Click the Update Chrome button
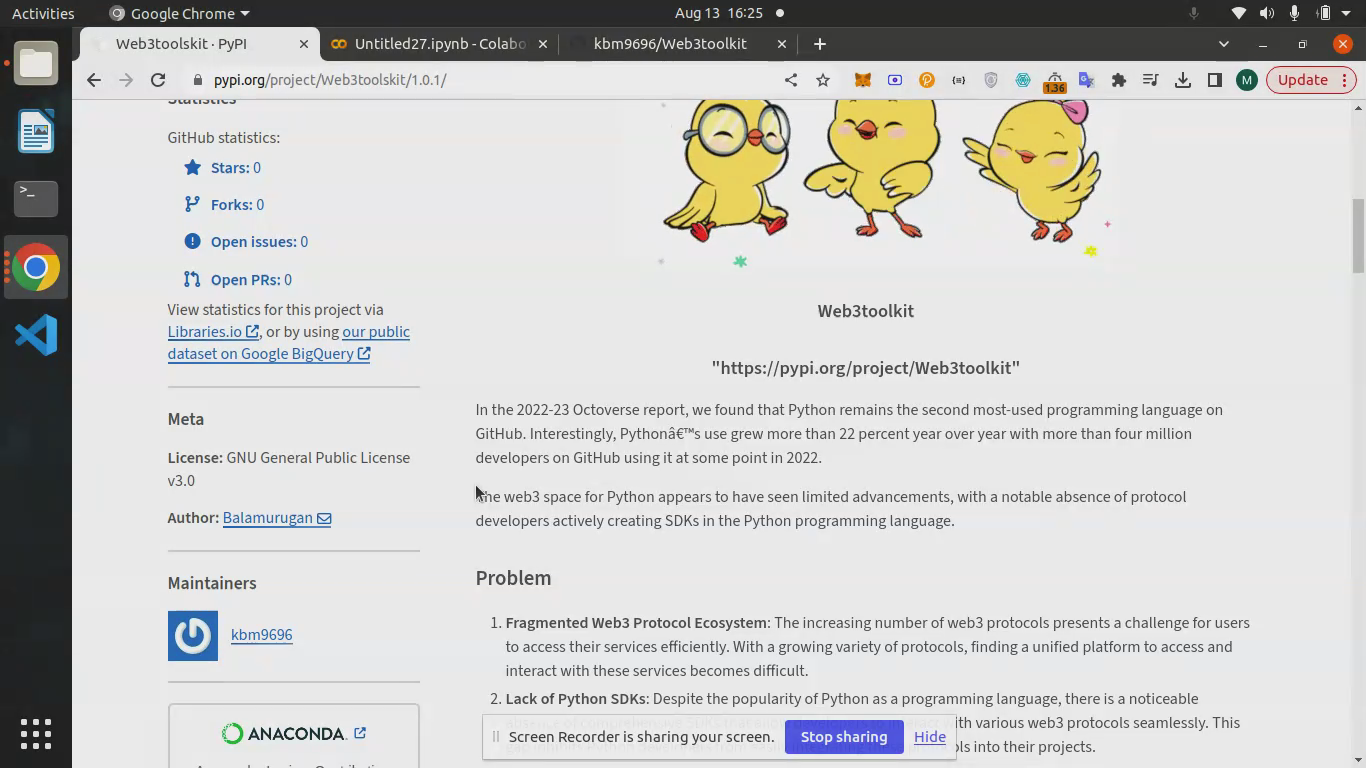Viewport: 1366px width, 768px height. [x=1312, y=80]
